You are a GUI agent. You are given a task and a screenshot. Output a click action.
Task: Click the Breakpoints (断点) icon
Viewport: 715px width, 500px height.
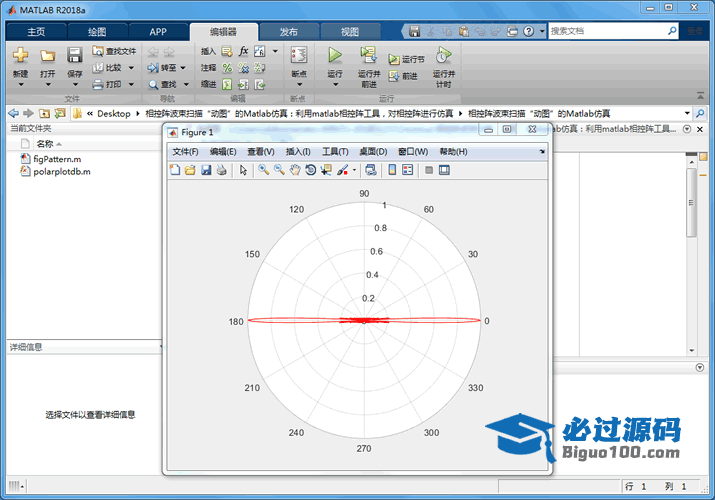[x=299, y=55]
